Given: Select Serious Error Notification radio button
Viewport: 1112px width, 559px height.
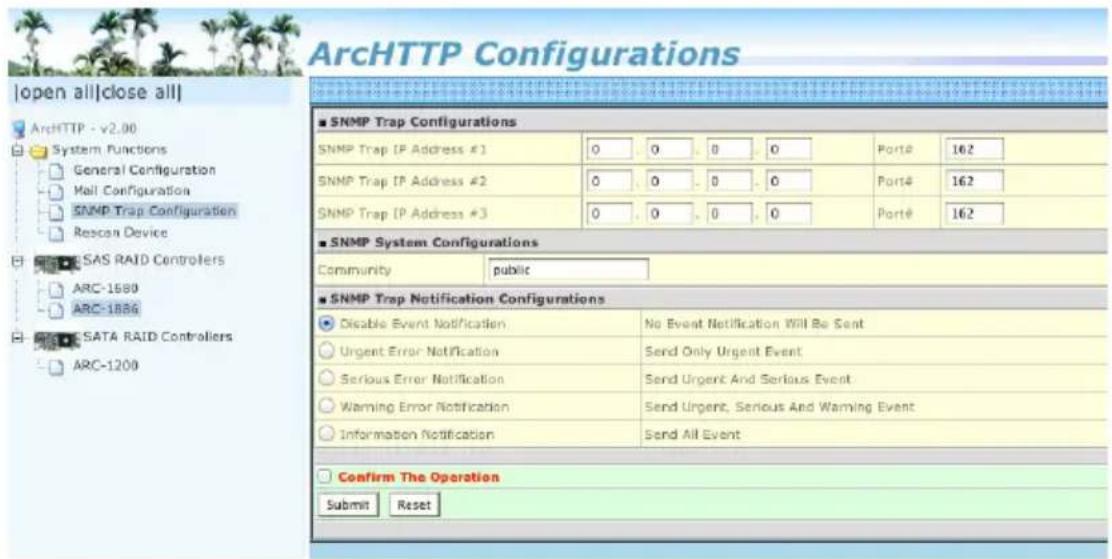Looking at the screenshot, I should click(x=326, y=379).
